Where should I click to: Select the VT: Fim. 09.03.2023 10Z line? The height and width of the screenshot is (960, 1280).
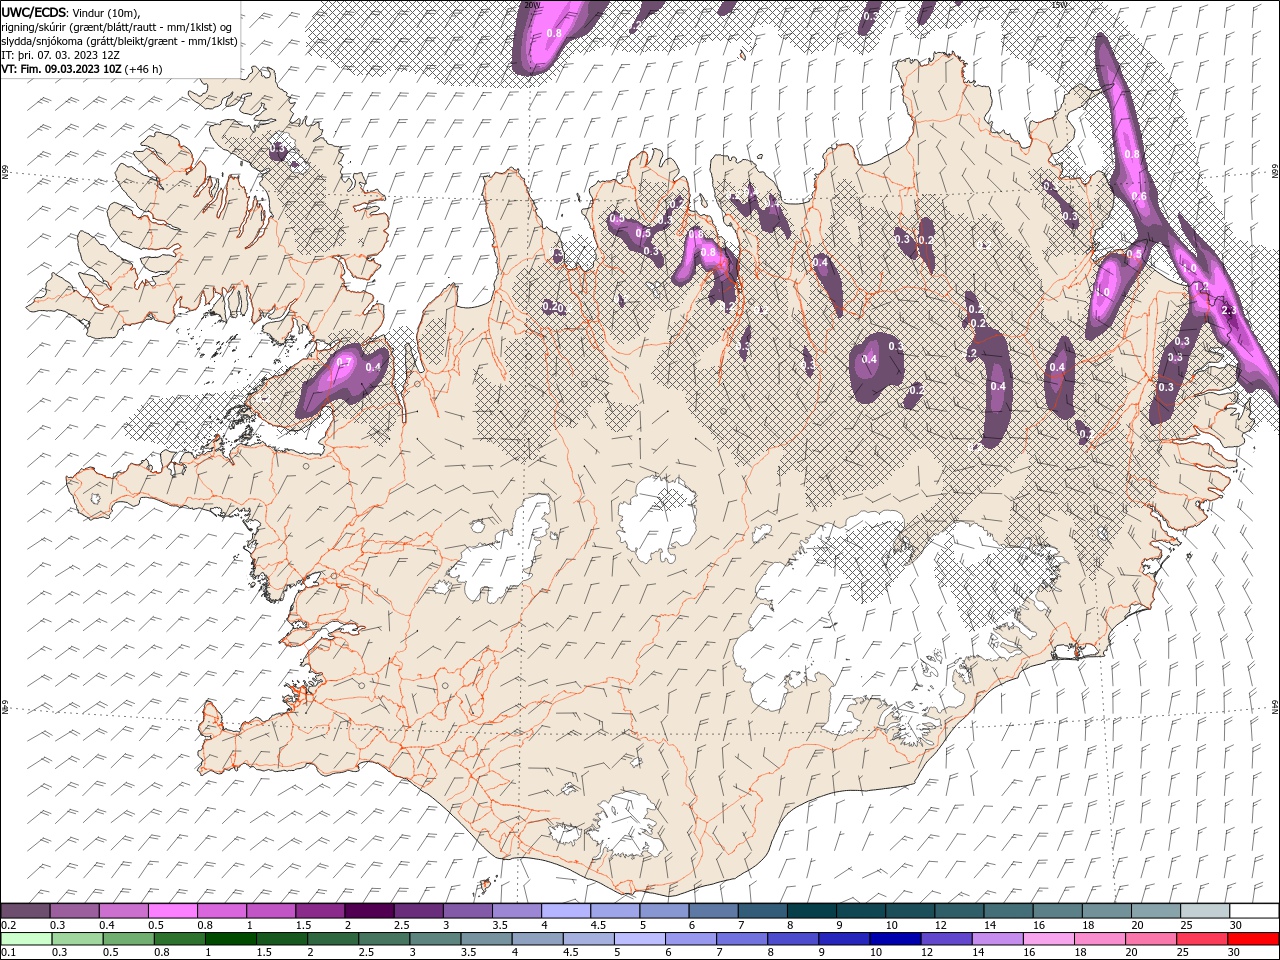[x=81, y=69]
